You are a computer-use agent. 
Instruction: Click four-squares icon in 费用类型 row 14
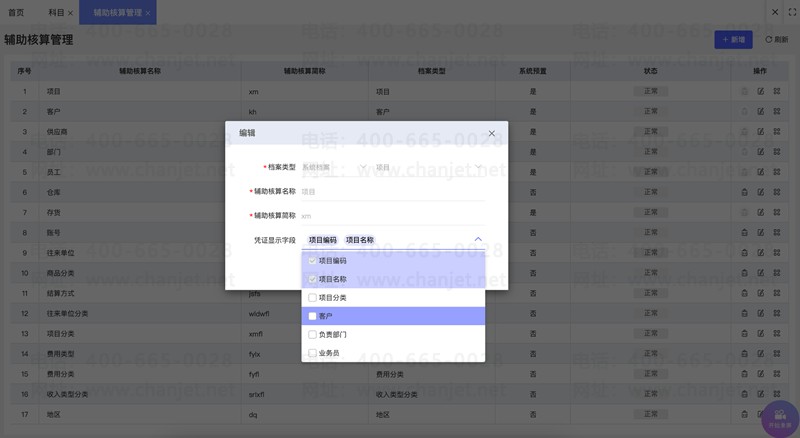(x=777, y=354)
